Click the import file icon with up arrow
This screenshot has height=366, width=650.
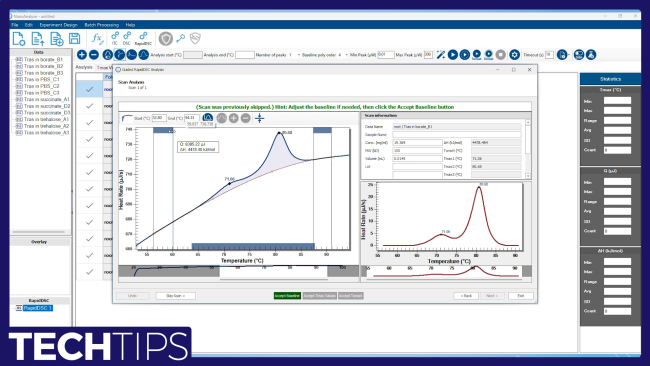coord(38,39)
